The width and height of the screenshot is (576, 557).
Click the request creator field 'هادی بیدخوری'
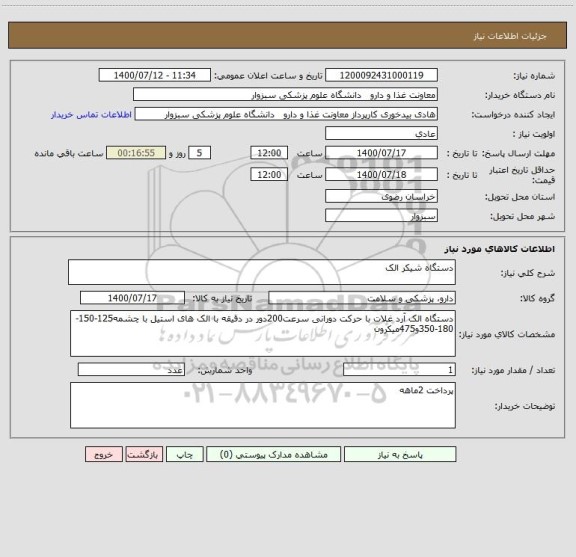[286, 114]
